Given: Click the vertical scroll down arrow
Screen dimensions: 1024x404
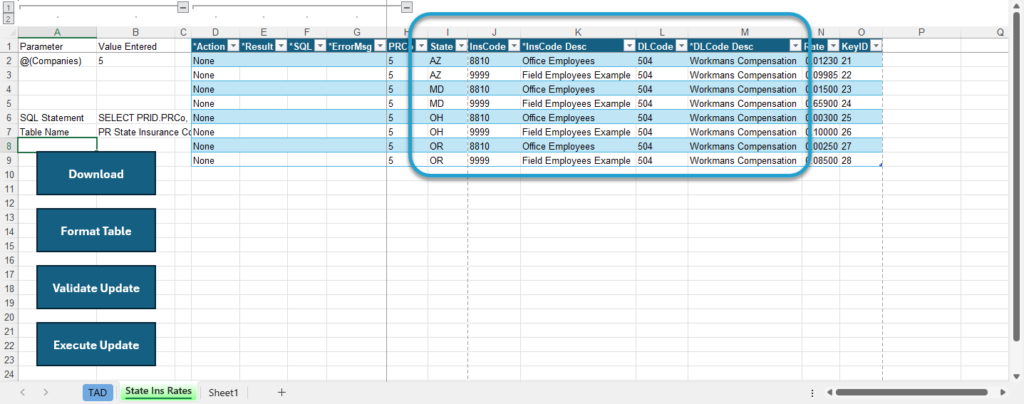Looking at the screenshot, I should (x=1015, y=377).
